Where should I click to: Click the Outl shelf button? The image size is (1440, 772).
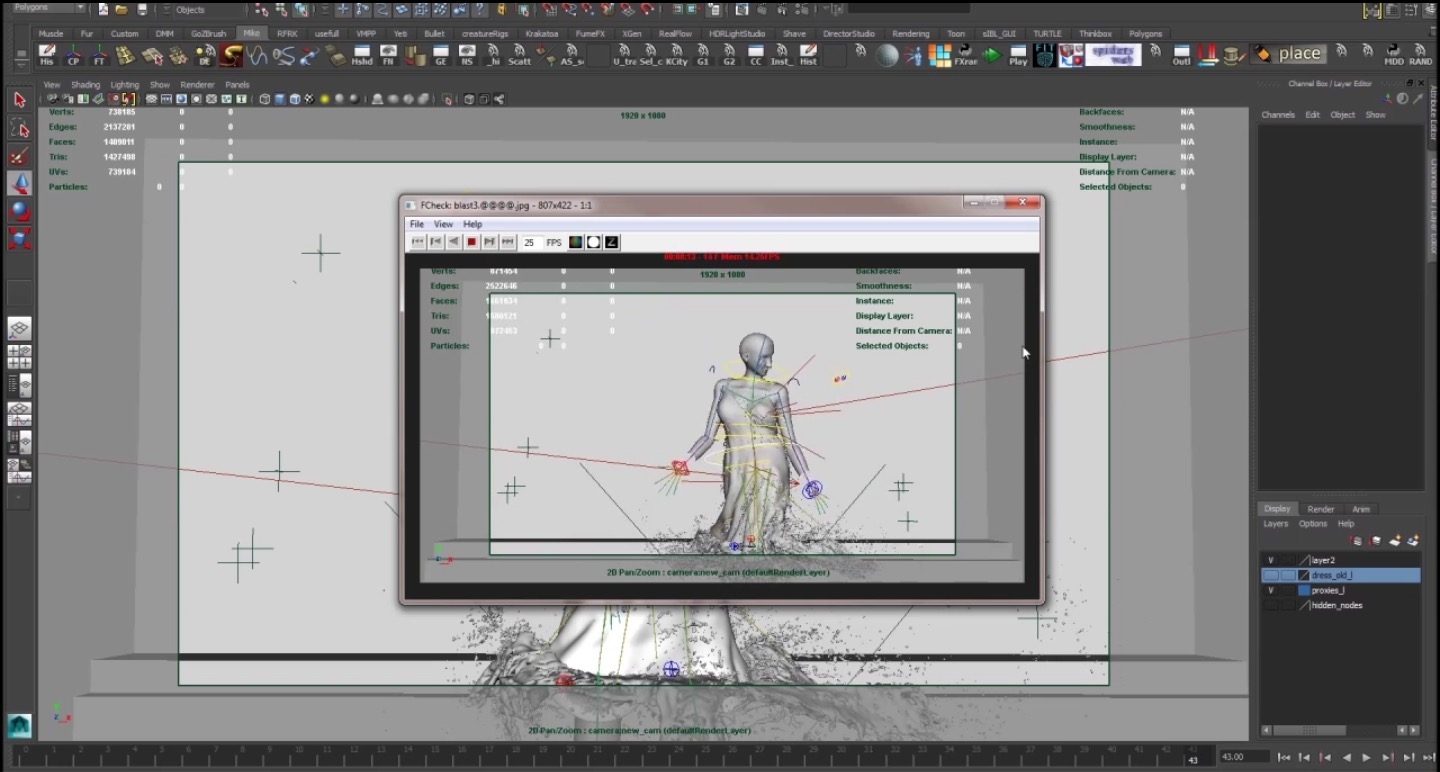1181,55
